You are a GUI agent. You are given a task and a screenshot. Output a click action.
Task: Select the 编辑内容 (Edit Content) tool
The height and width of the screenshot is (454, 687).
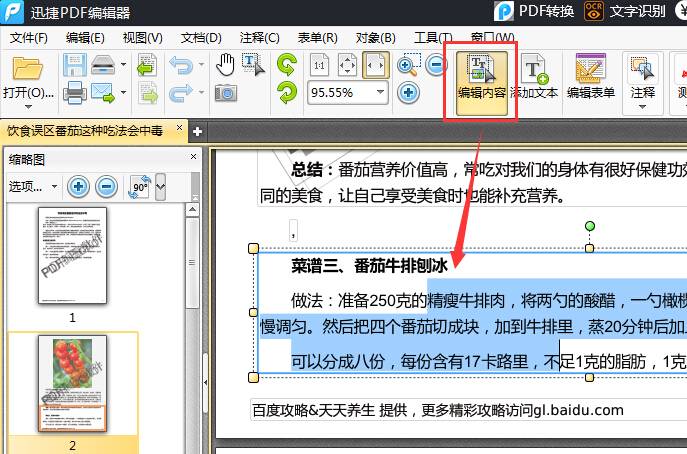tap(481, 77)
